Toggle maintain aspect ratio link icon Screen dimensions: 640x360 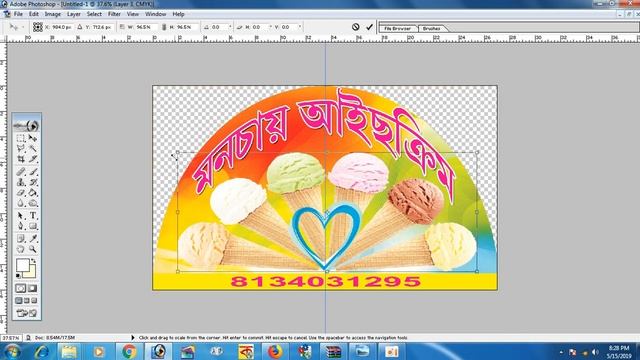click(164, 27)
